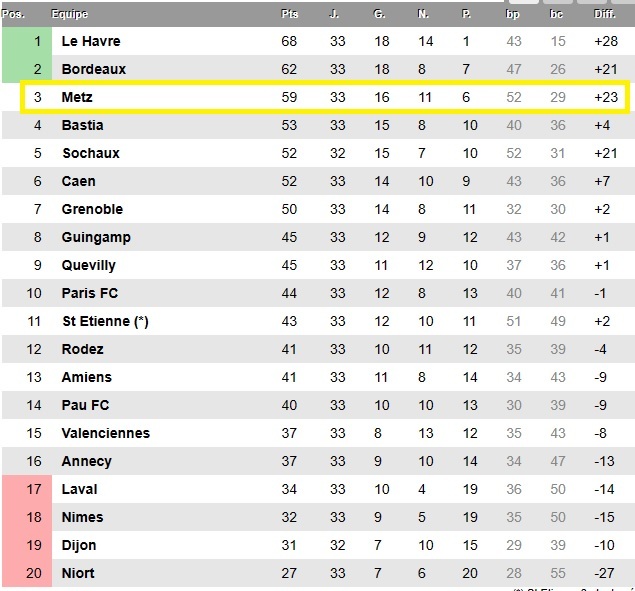Open the Valenciennes team link
The image size is (635, 591).
[105, 433]
